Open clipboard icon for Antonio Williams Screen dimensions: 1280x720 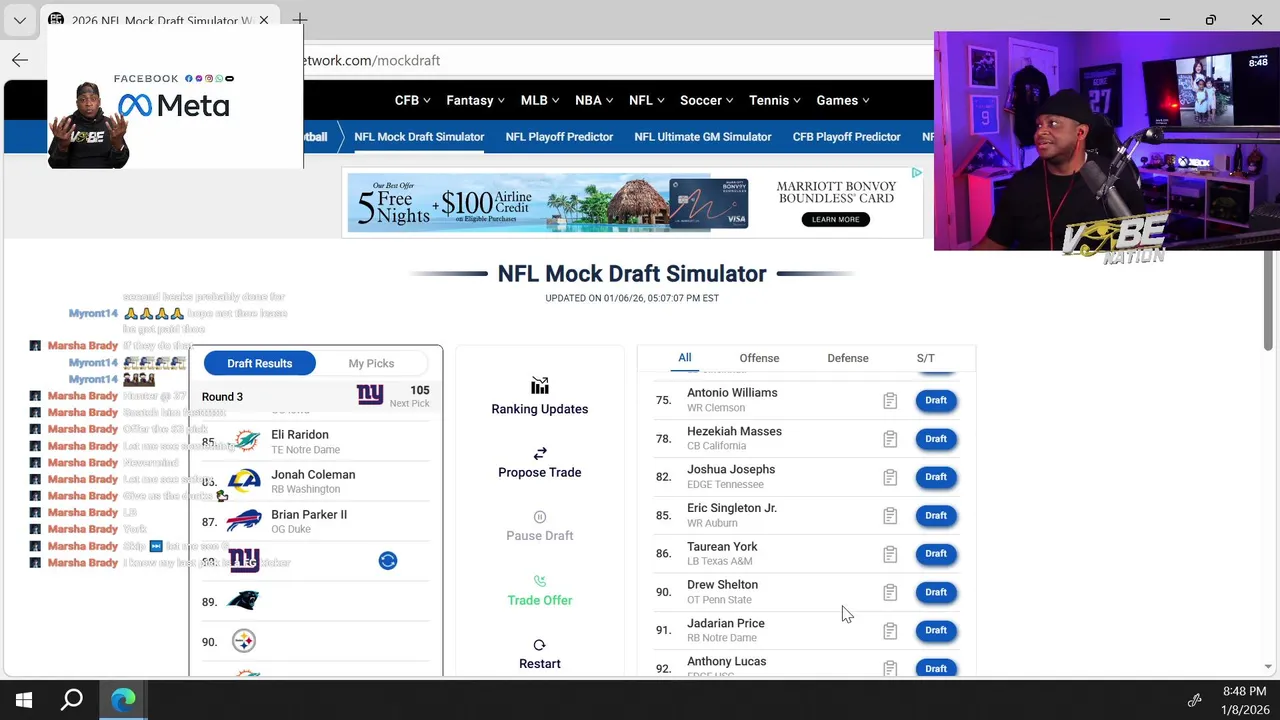[x=890, y=401]
